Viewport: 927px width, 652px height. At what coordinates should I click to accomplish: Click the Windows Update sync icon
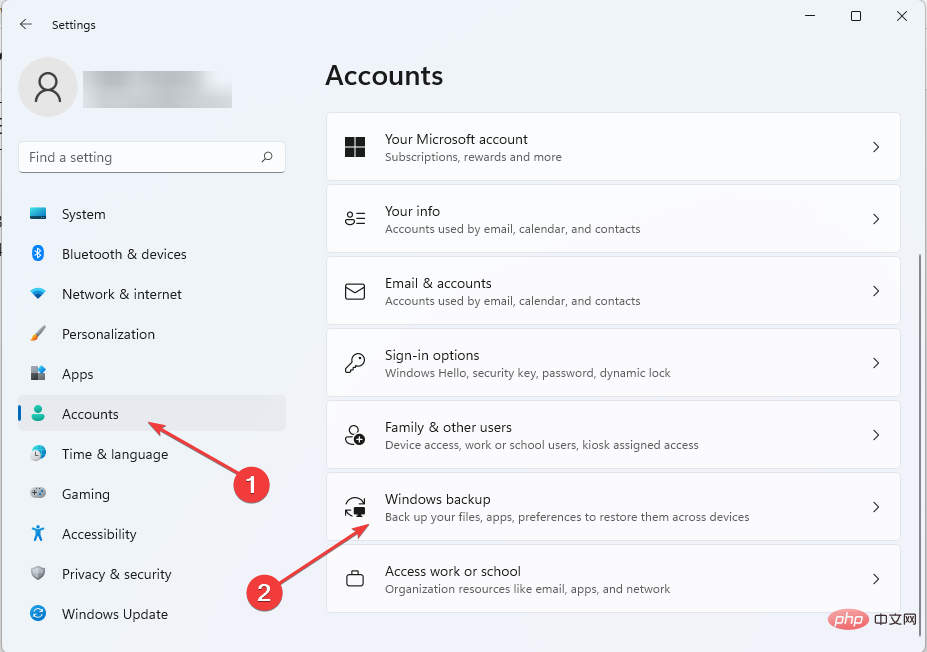tap(38, 614)
